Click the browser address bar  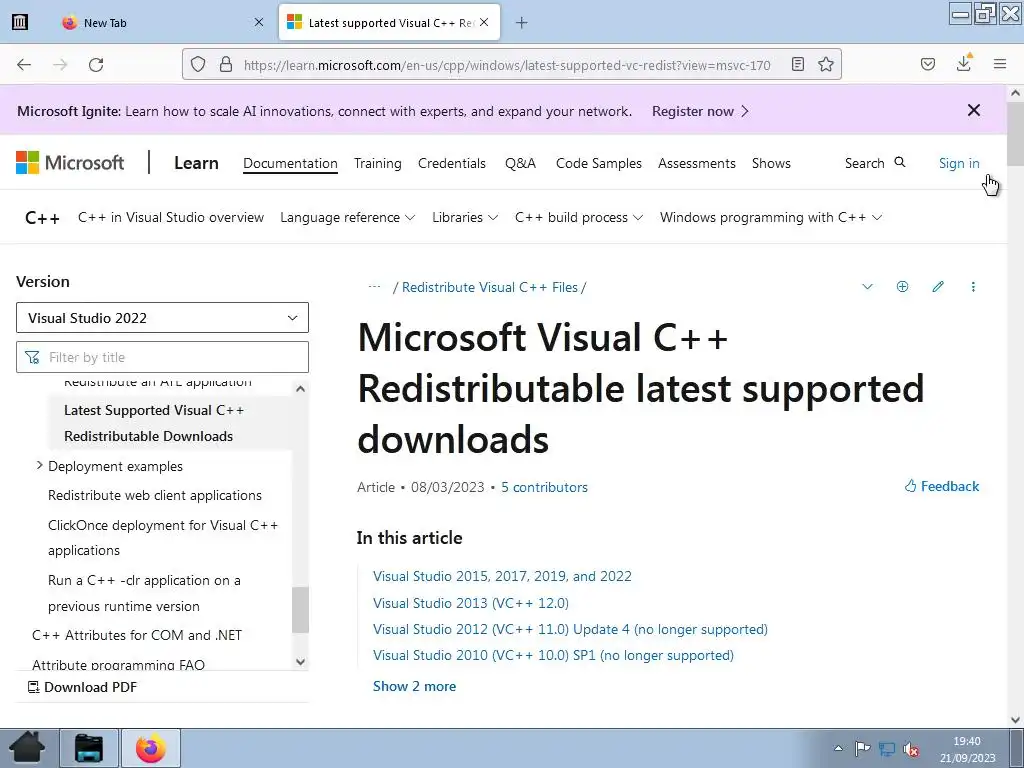(x=507, y=65)
